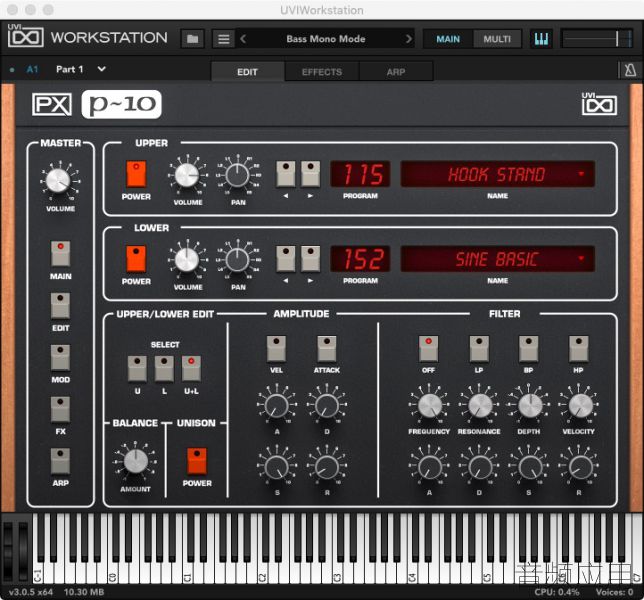Click the Balance amount knob
This screenshot has width=644, height=600.
pos(136,461)
